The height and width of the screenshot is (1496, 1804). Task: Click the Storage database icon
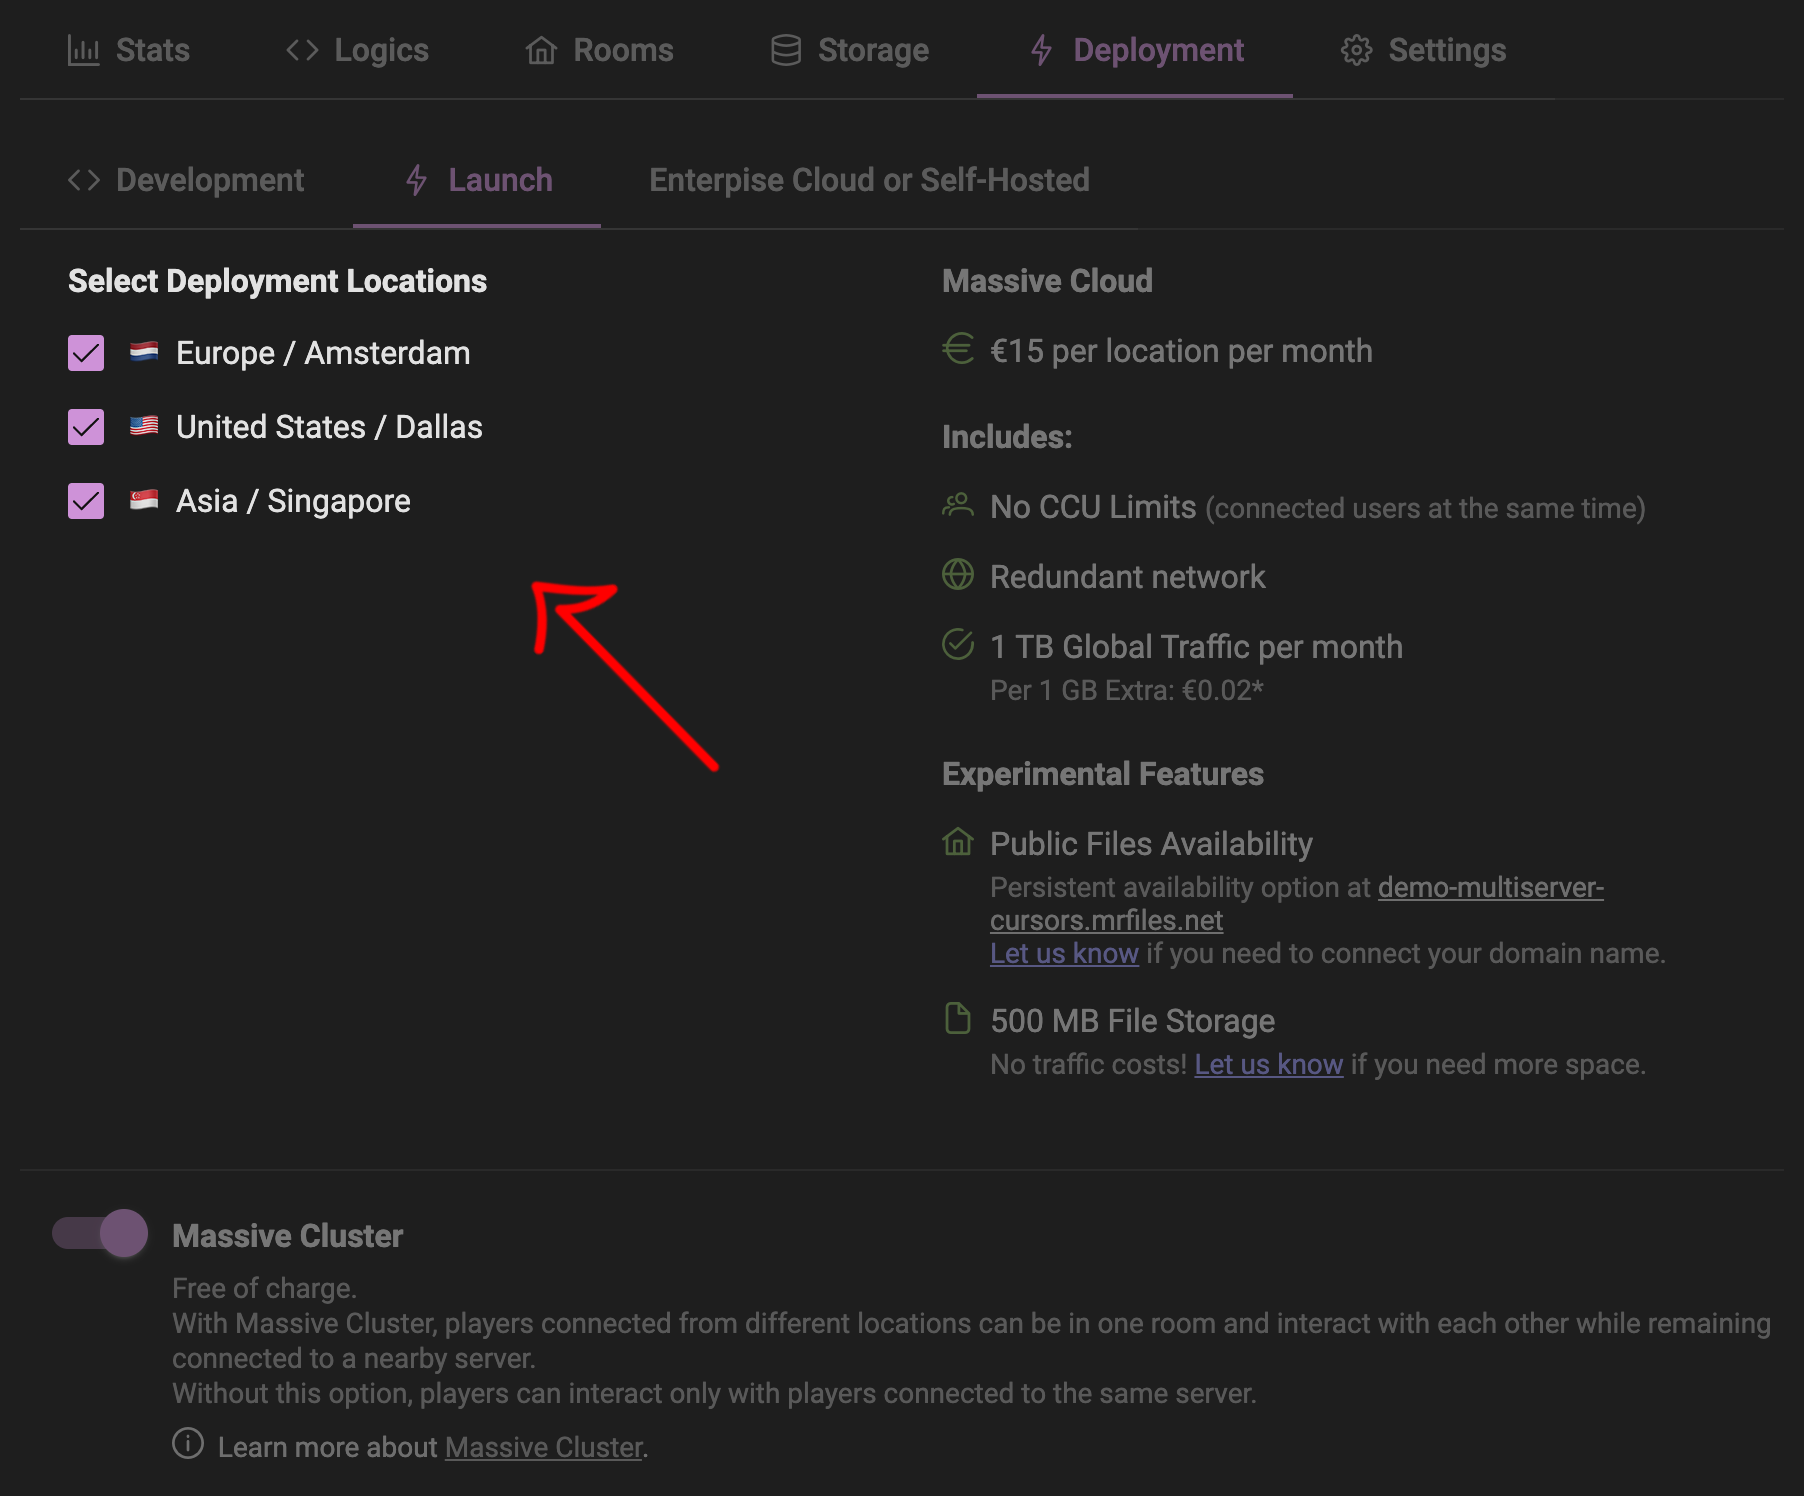[786, 50]
